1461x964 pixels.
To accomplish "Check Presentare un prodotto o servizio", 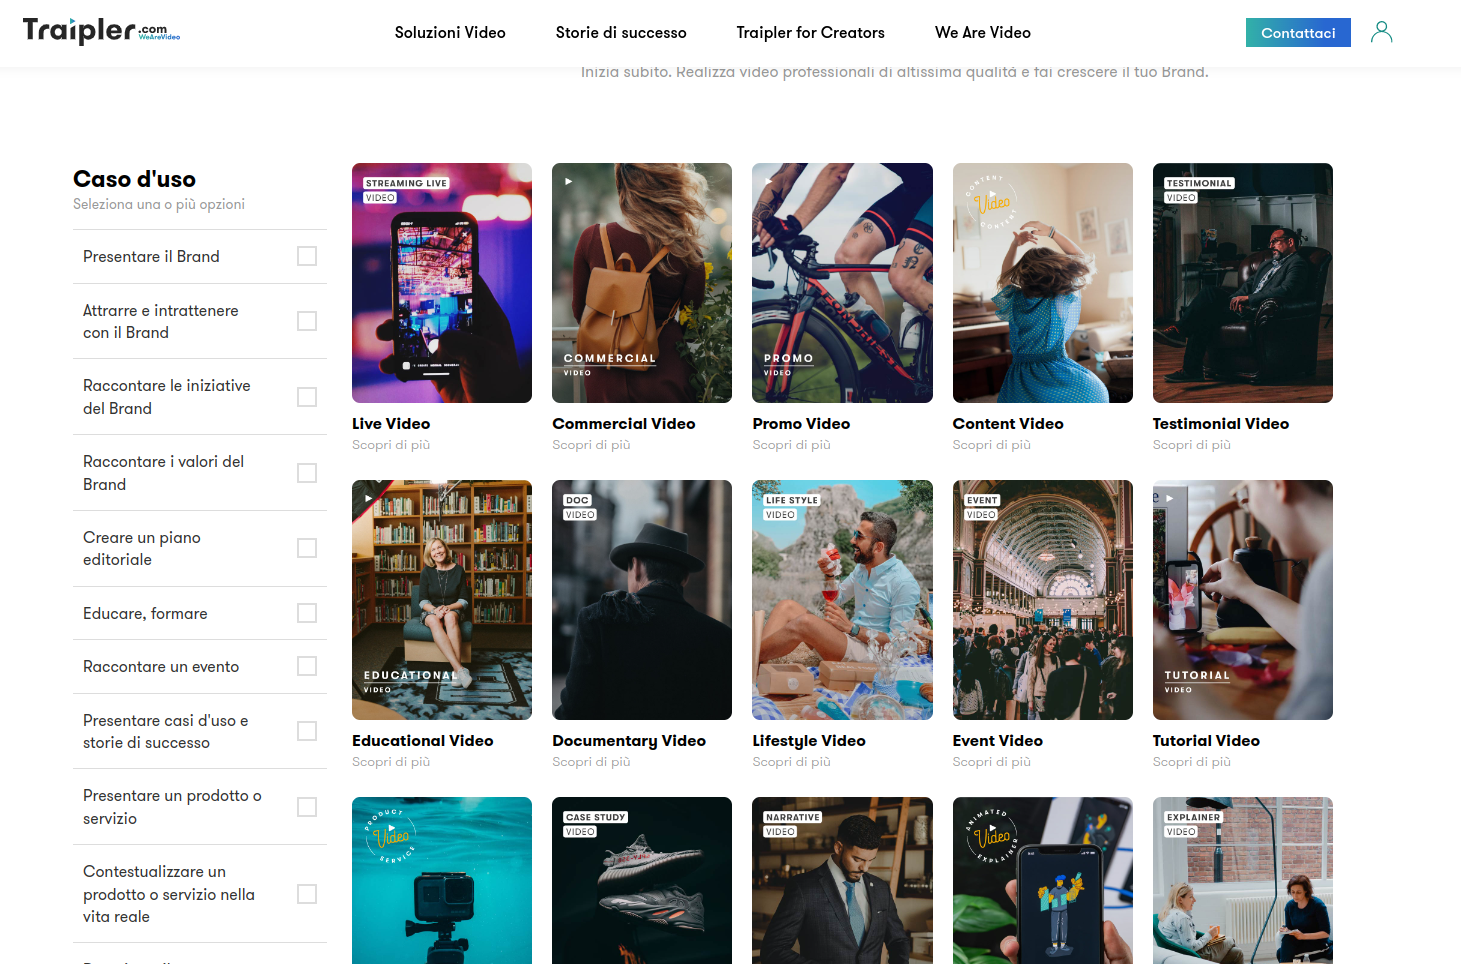I will pyautogui.click(x=307, y=807).
